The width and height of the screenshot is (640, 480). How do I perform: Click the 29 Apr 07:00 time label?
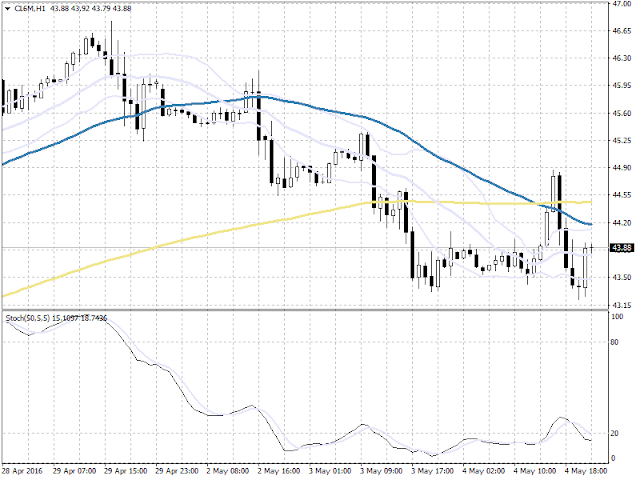pos(74,471)
